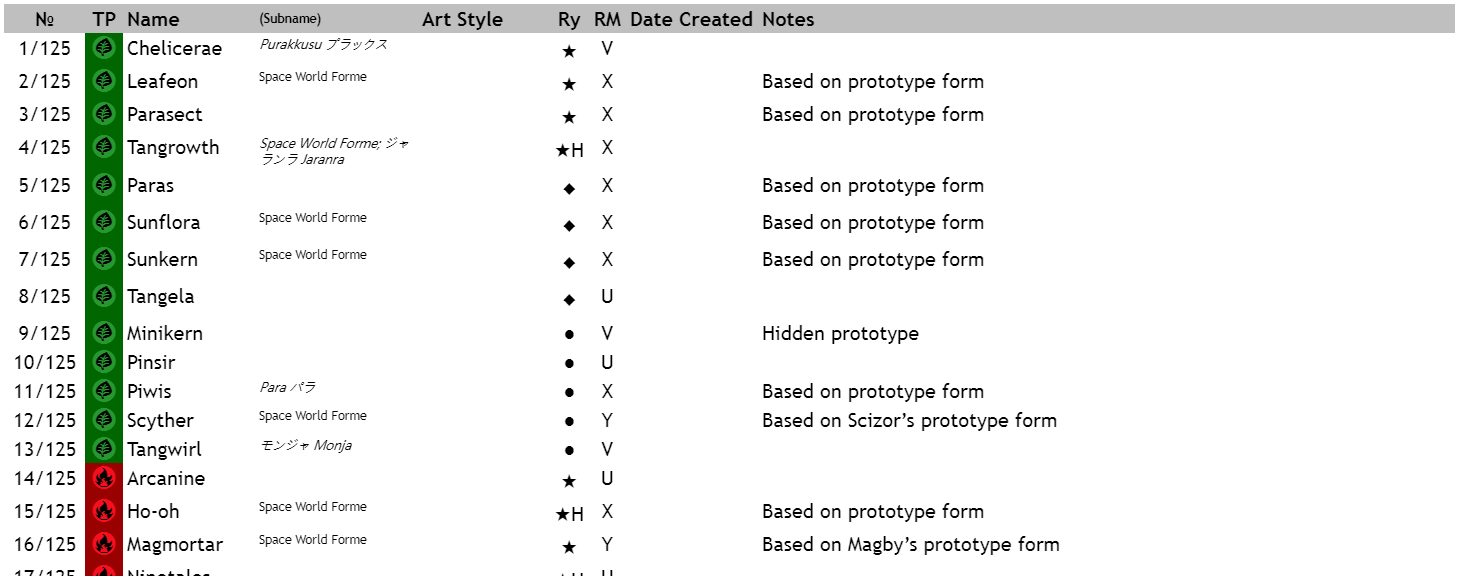Click the Notes column header
1459x576 pixels.
click(x=788, y=19)
